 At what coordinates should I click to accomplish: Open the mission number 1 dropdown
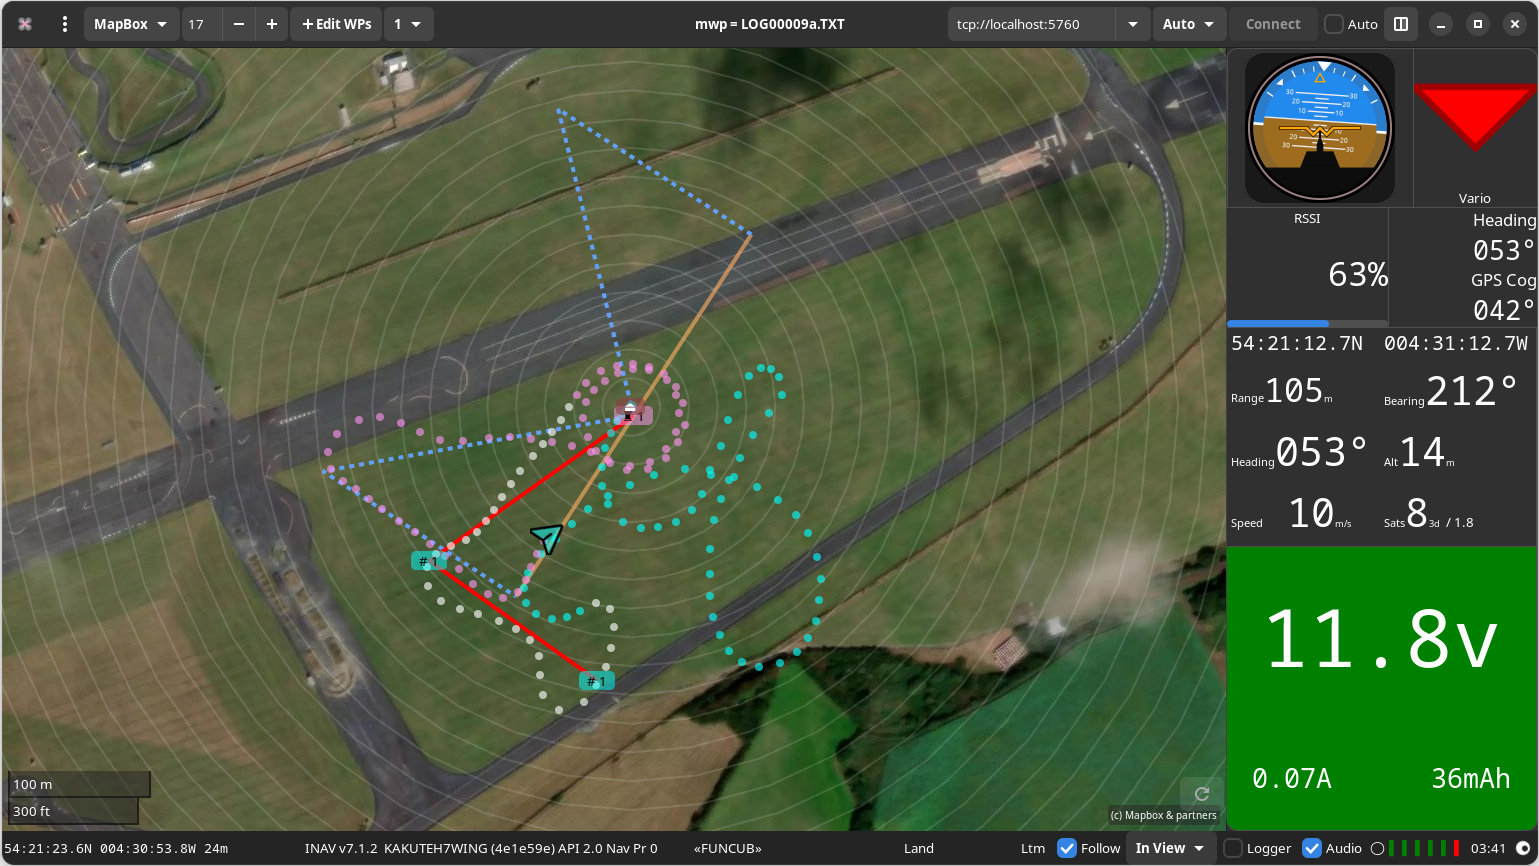point(408,24)
